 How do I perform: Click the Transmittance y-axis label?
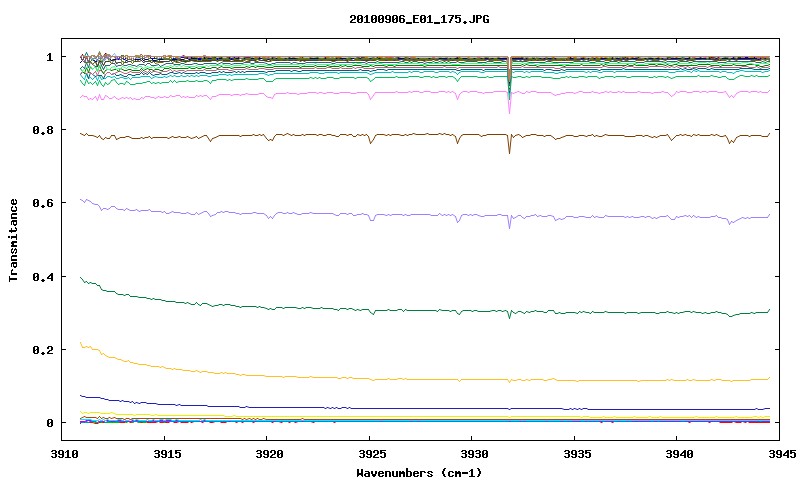(13, 240)
